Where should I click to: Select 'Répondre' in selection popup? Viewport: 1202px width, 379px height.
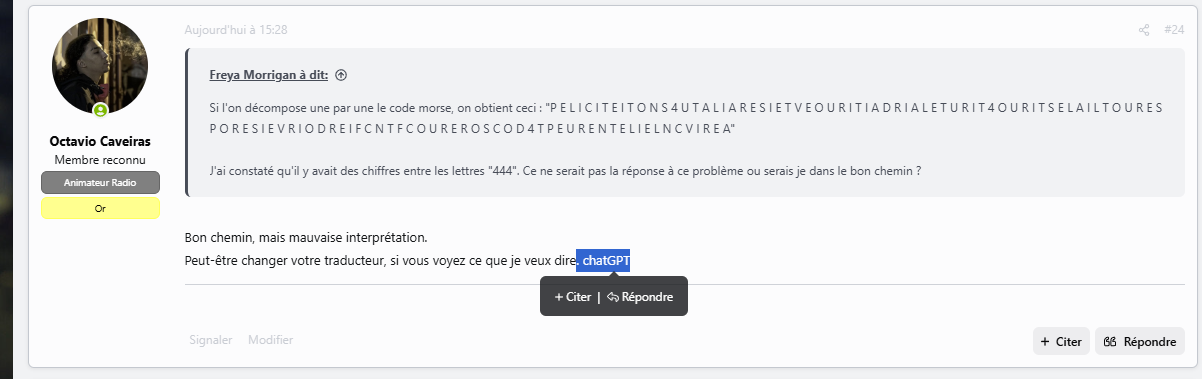click(640, 297)
